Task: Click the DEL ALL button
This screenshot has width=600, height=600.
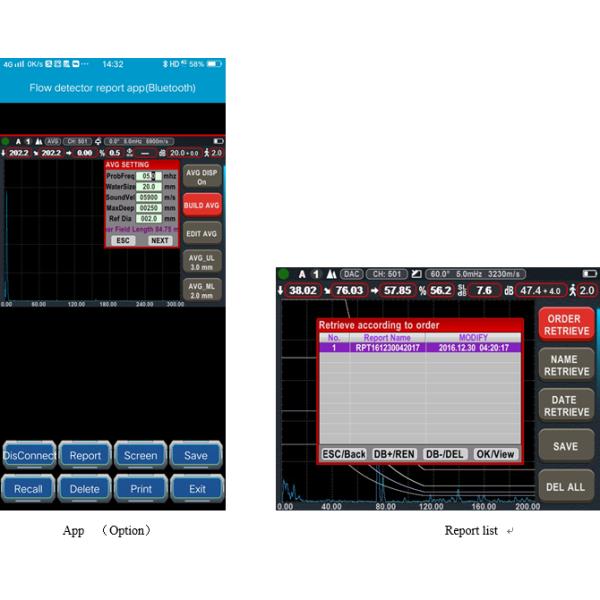Action: point(565,487)
